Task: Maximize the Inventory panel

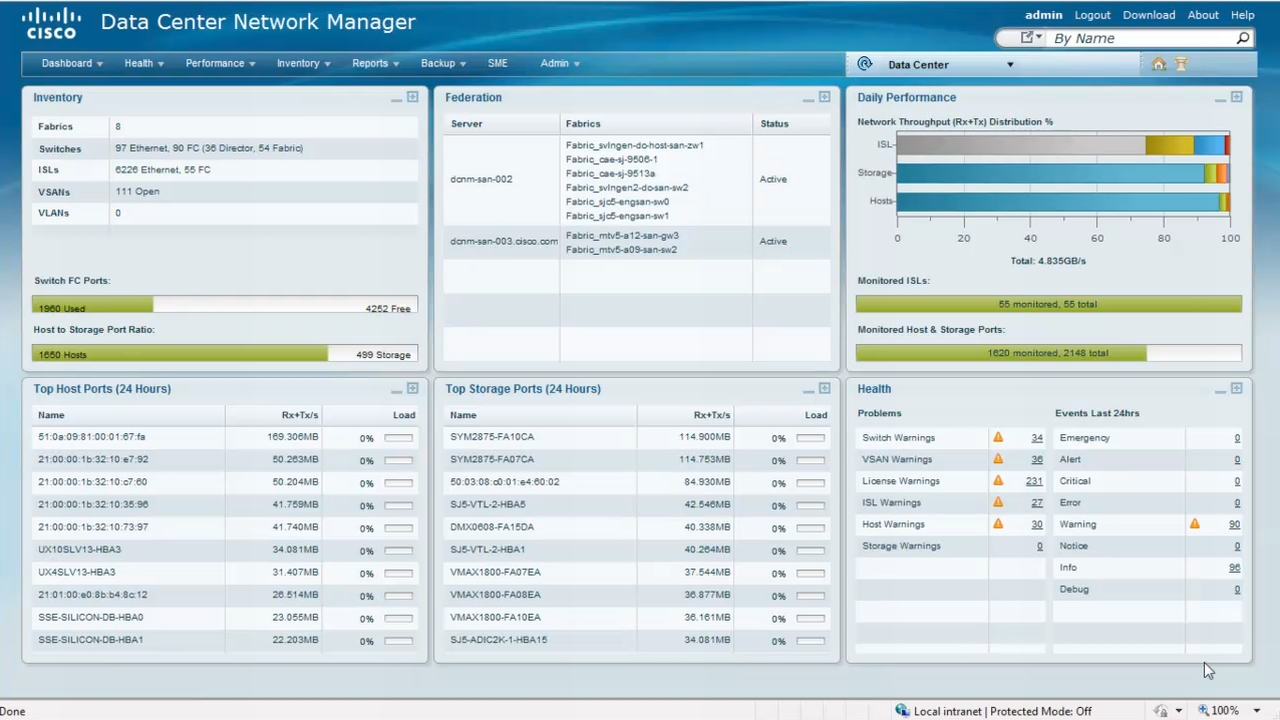Action: point(412,97)
